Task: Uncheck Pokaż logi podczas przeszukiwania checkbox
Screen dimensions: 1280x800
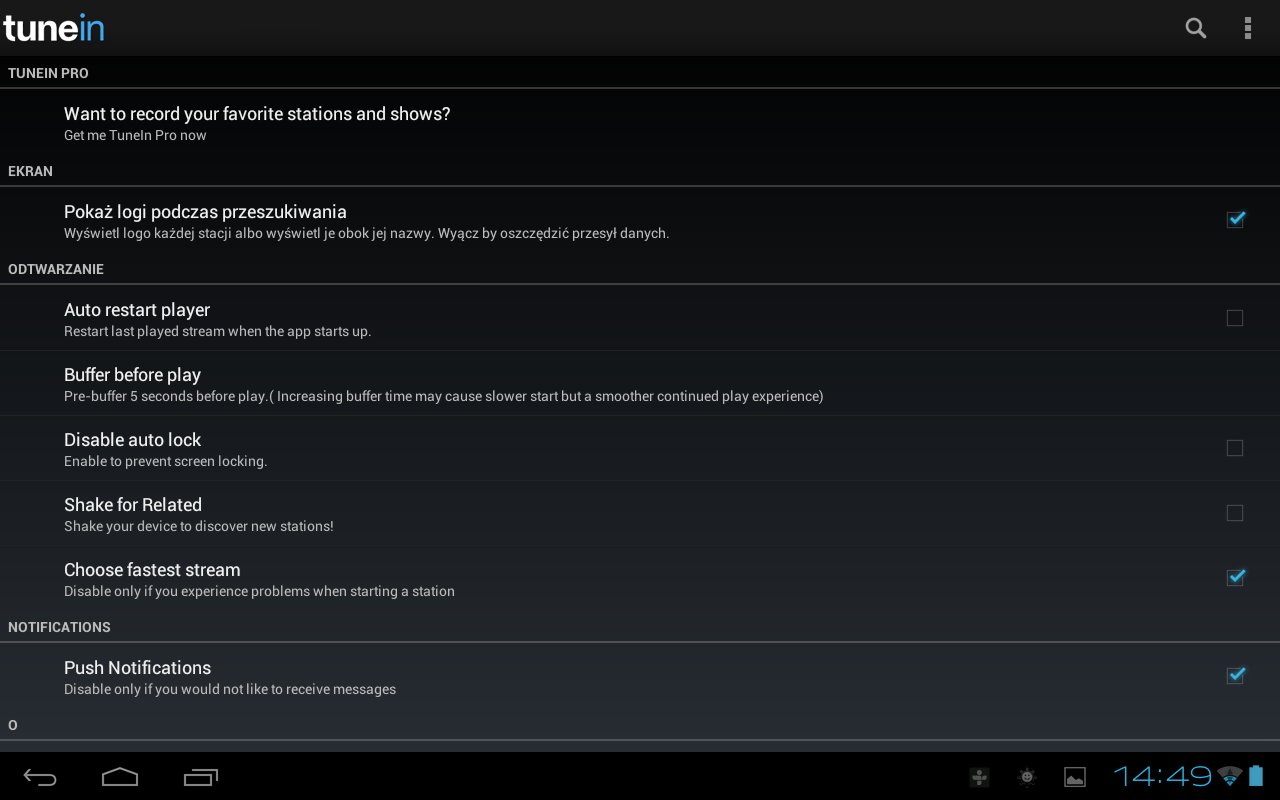Action: coord(1235,220)
